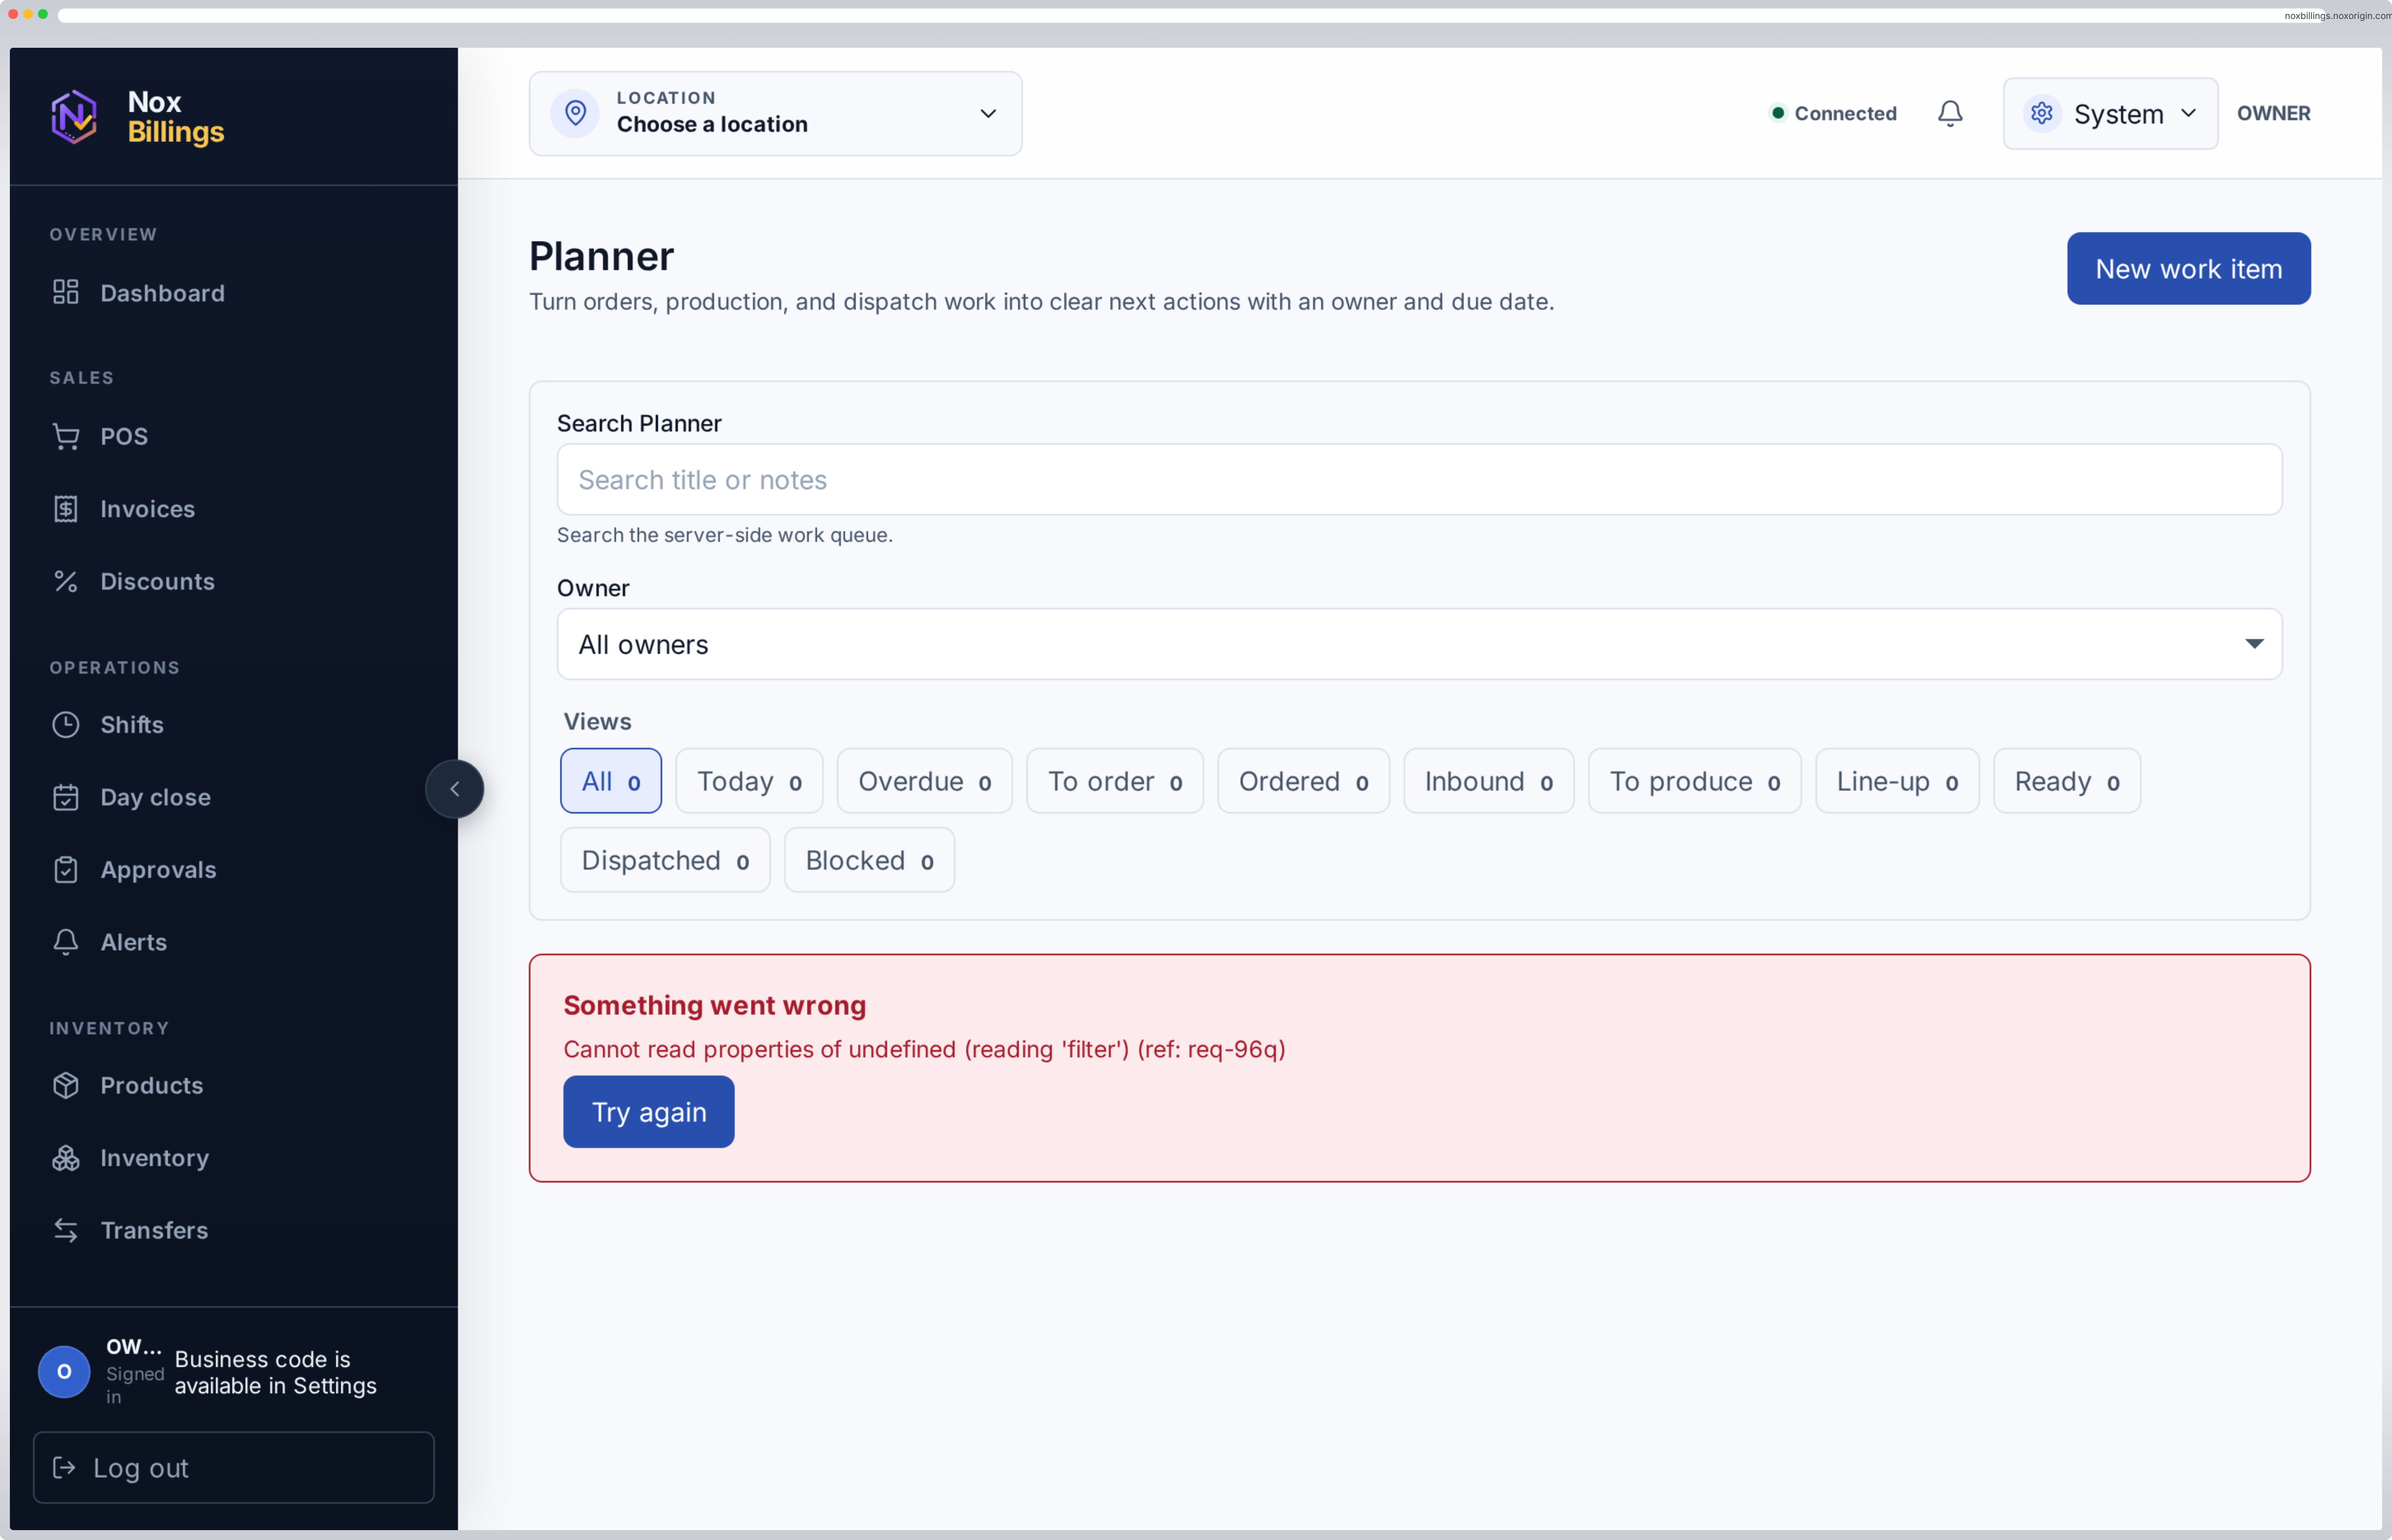Select the To produce view filter
Viewport: 2392px width, 1540px height.
point(1695,781)
